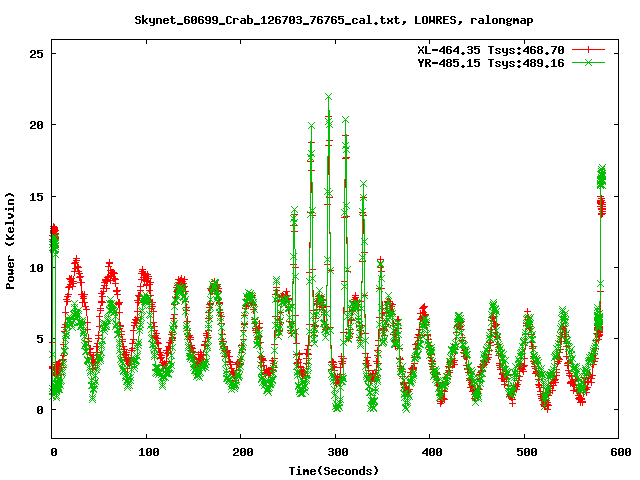Click the y-axis tick label 20
The image size is (640, 480).
(36, 125)
